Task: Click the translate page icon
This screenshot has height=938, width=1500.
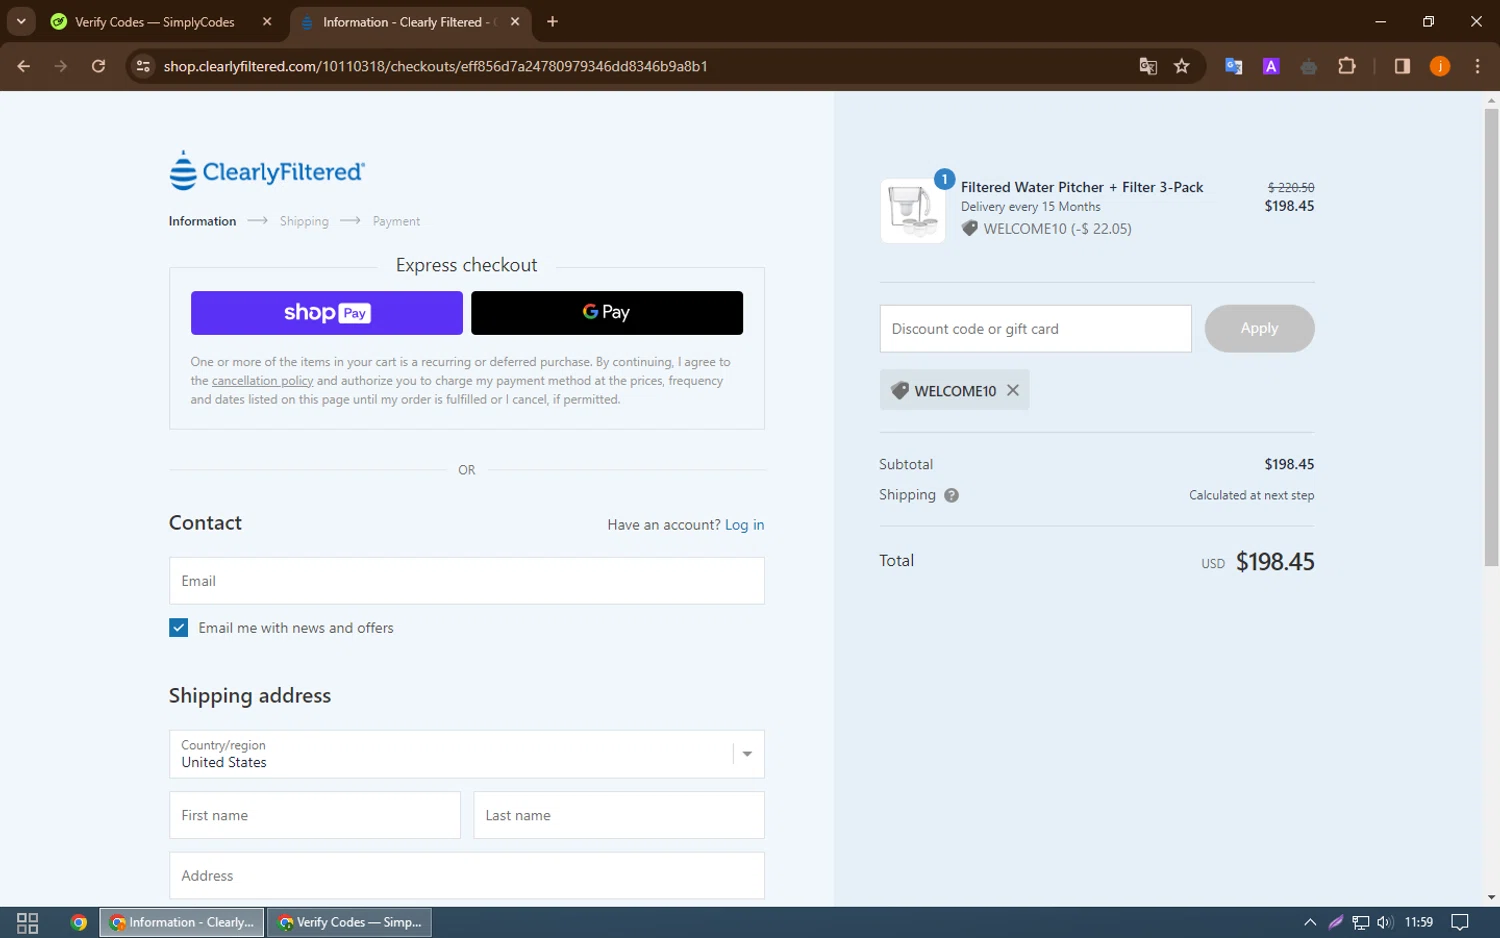Action: tap(1148, 66)
